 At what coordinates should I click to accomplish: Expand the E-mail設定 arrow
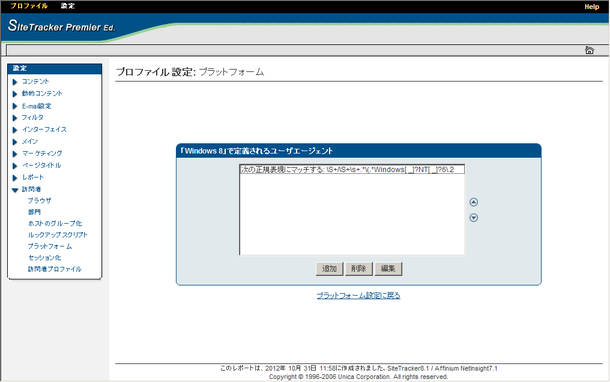pos(15,106)
